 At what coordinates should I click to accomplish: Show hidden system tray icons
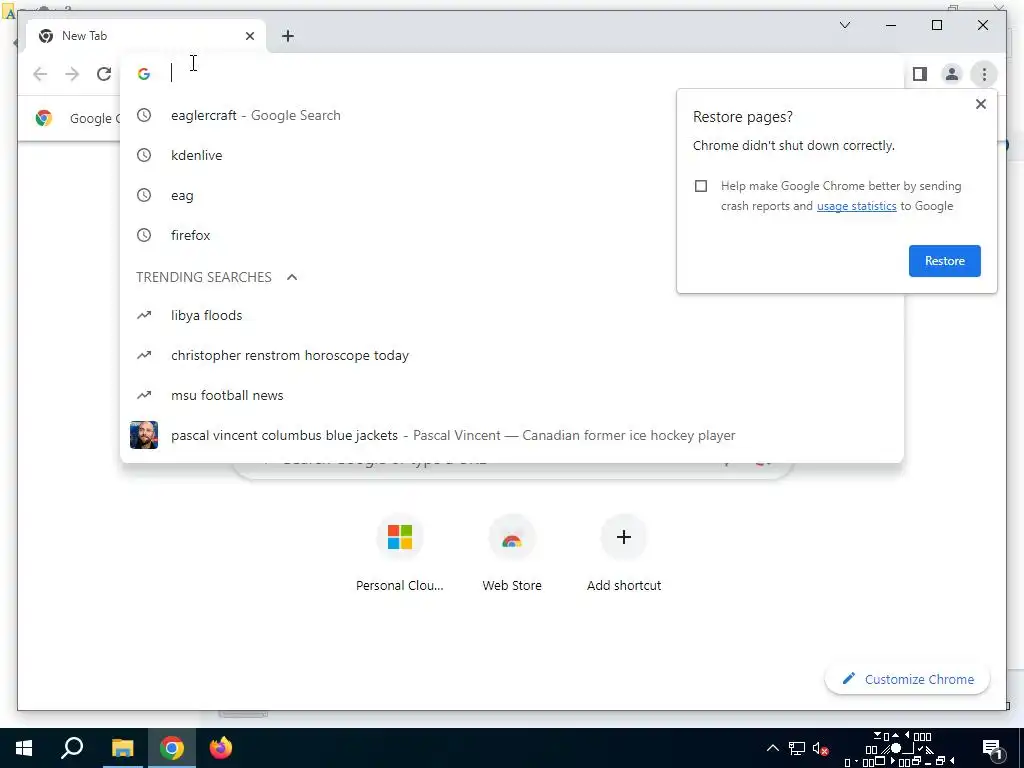point(773,748)
